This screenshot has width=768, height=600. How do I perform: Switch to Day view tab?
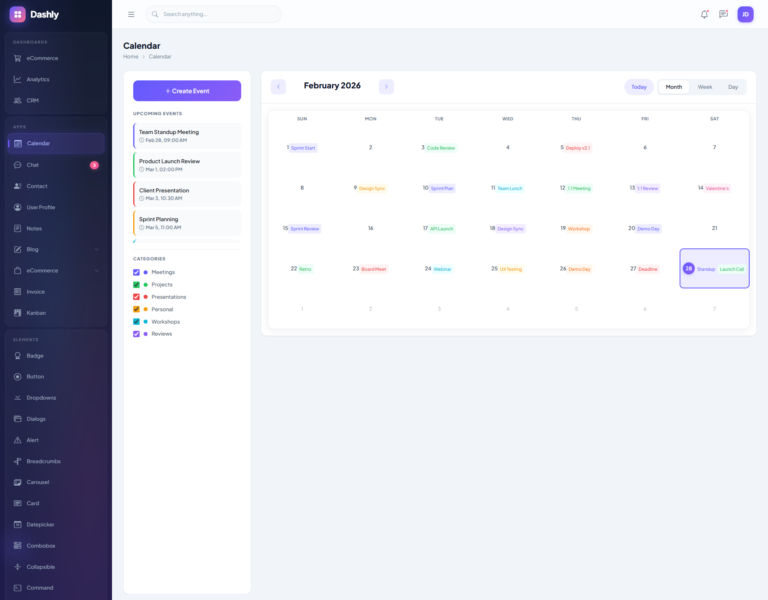tap(733, 87)
